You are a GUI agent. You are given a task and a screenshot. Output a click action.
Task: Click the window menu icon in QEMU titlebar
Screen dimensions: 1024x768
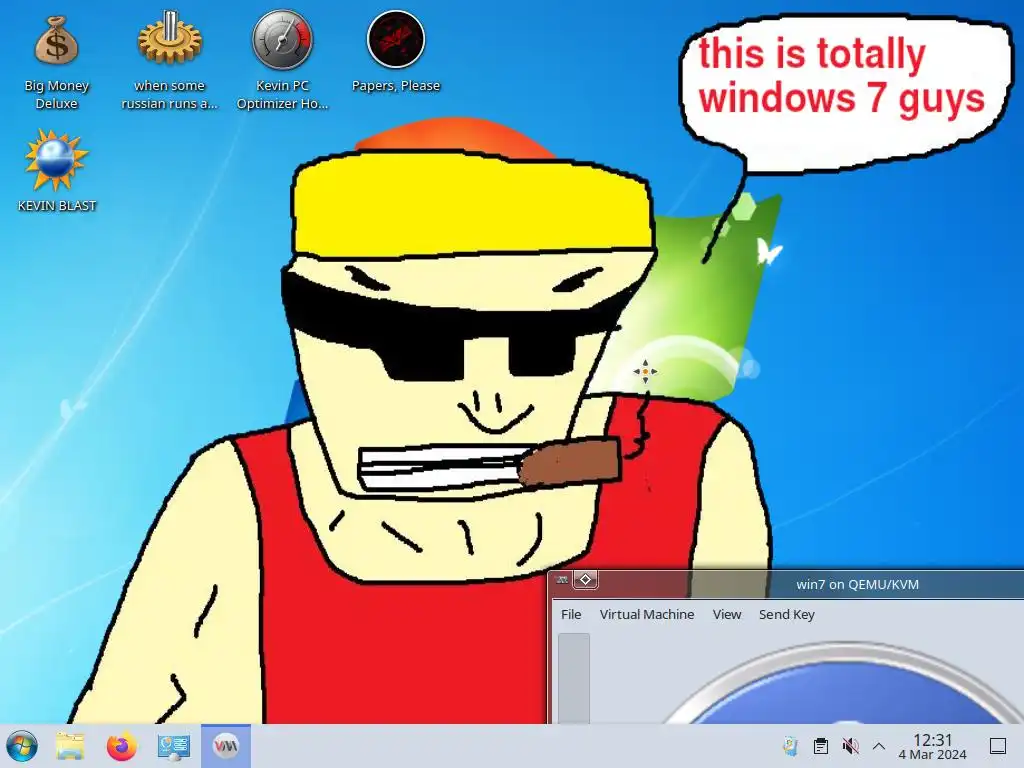(562, 580)
